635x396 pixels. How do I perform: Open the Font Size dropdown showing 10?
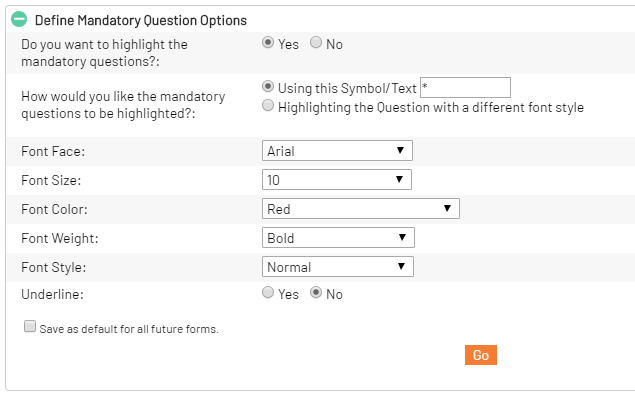337,180
